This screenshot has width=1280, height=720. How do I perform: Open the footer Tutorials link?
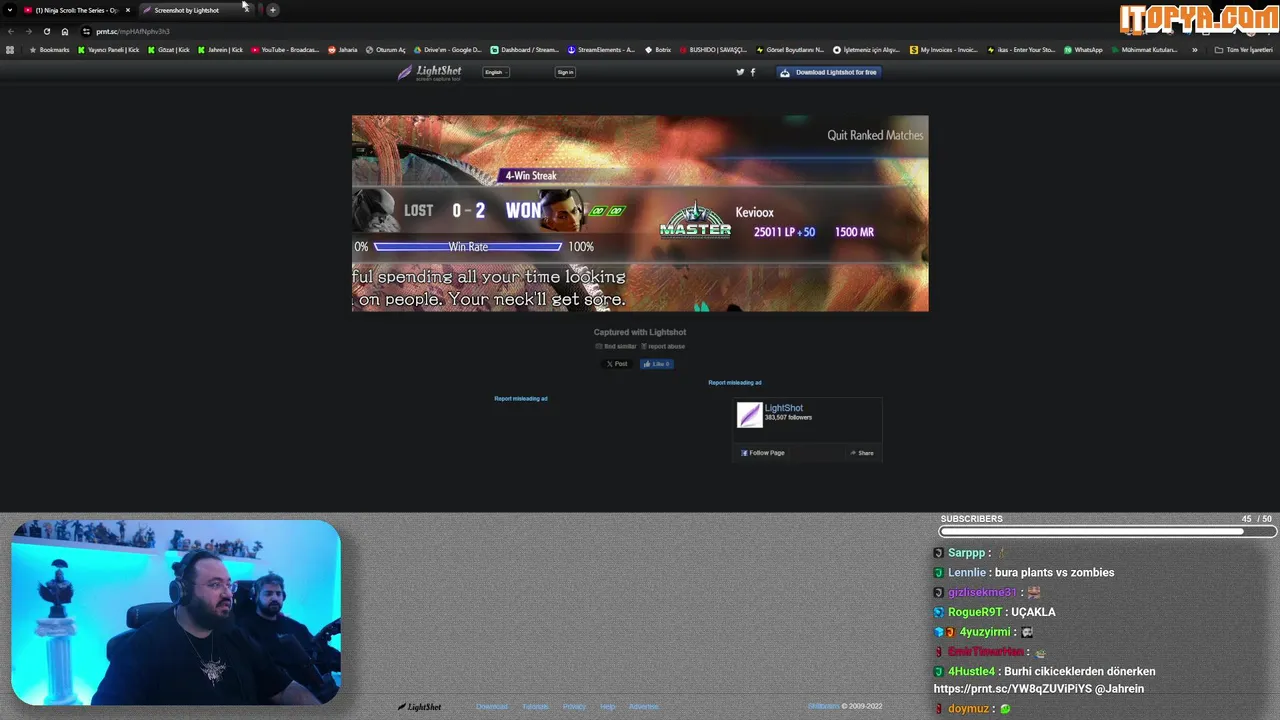click(535, 707)
